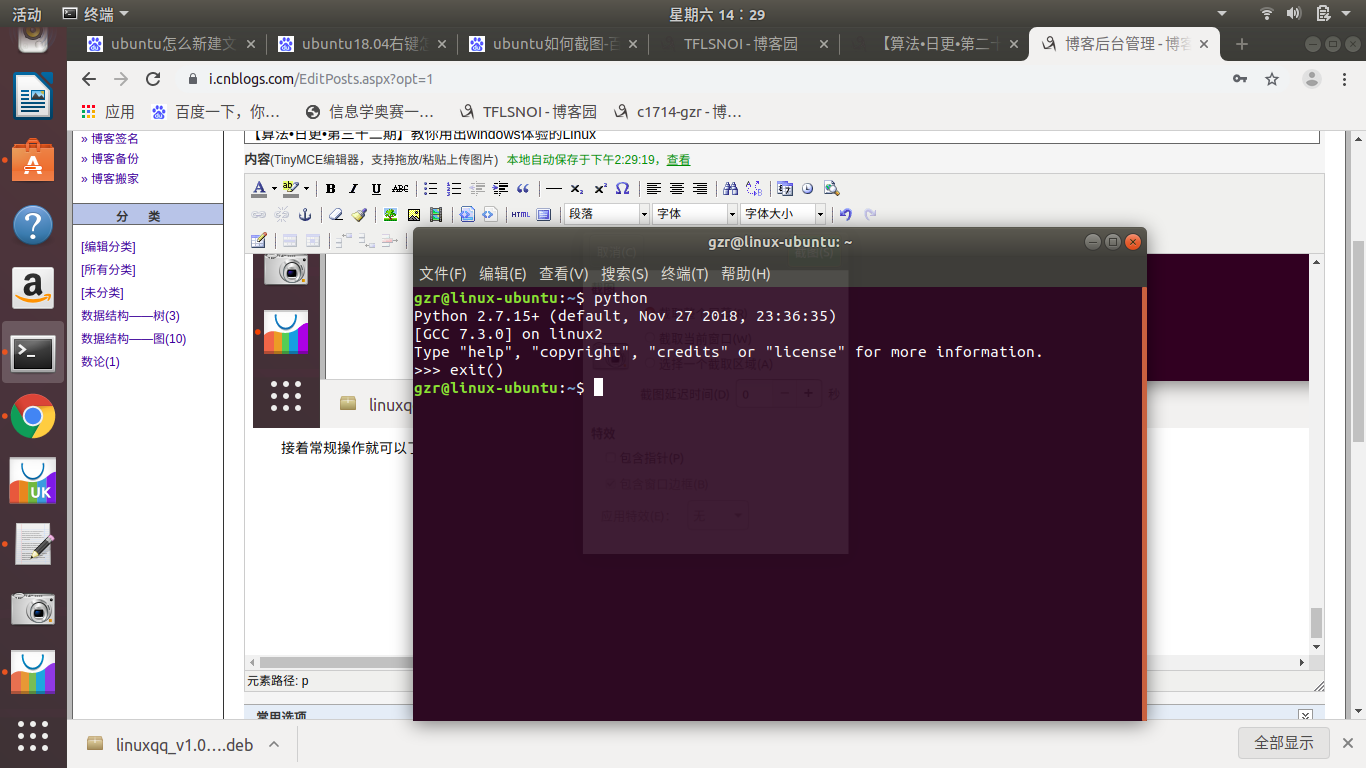Click browser address bar URL

click(321, 79)
